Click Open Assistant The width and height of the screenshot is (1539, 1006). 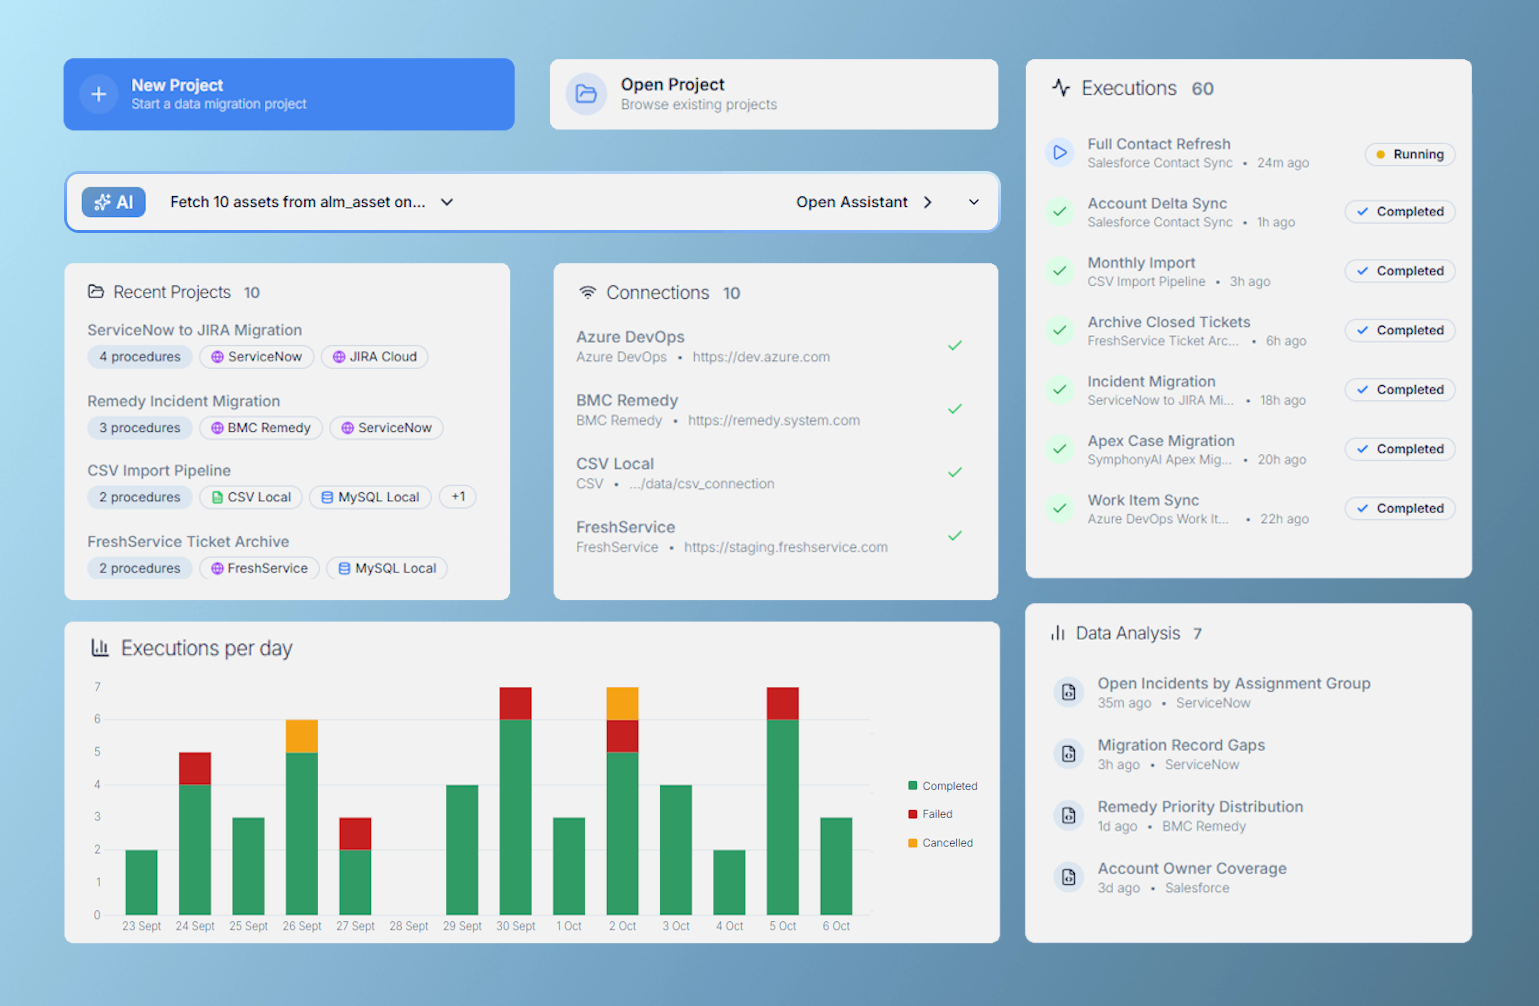pos(864,202)
